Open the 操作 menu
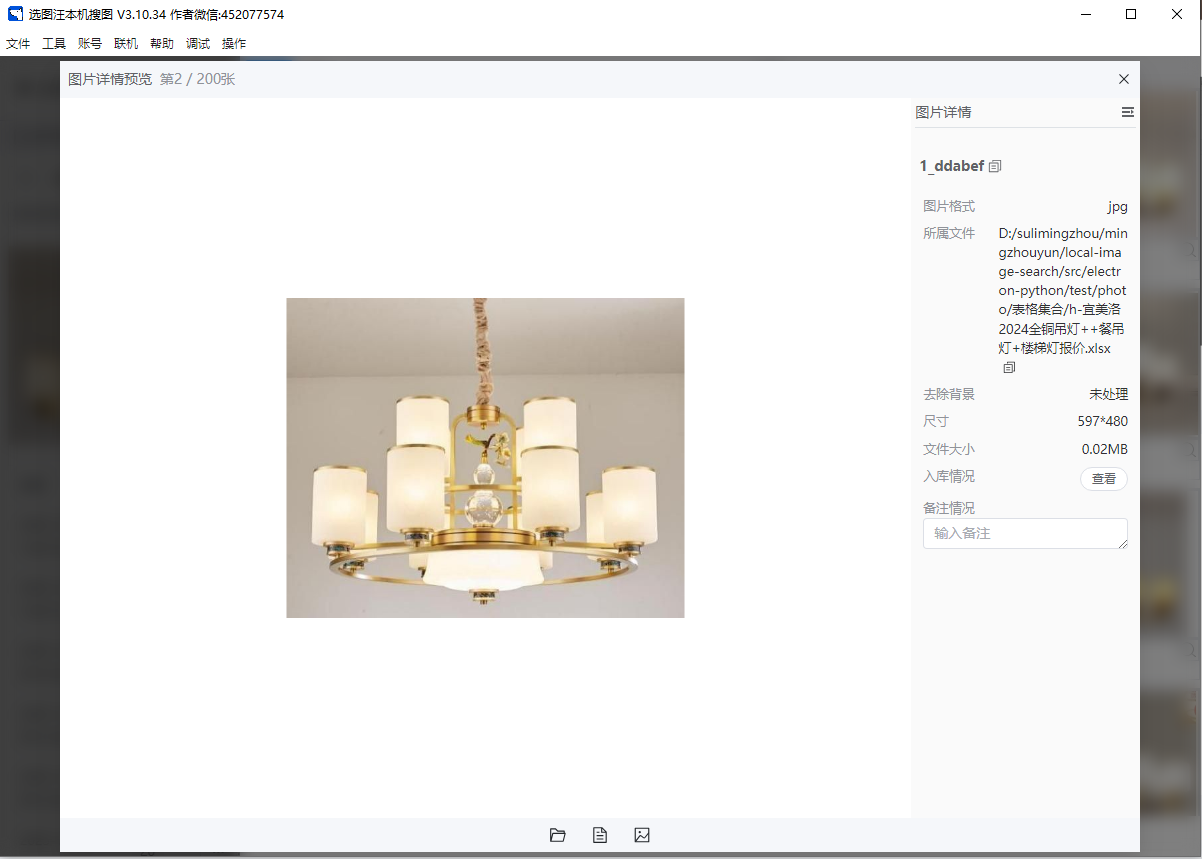This screenshot has height=859, width=1202. (x=234, y=44)
